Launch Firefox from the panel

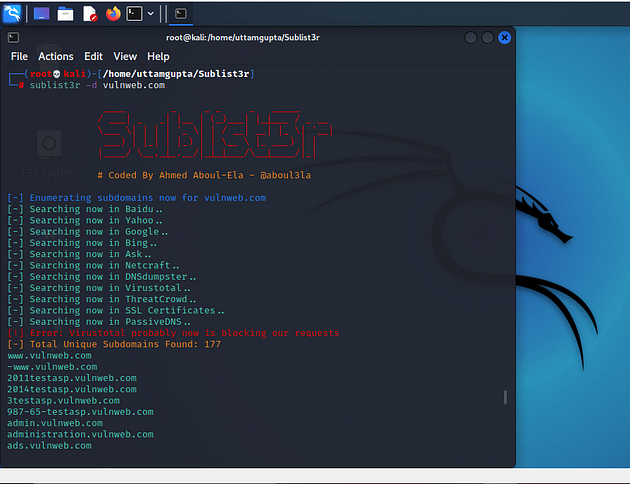tap(113, 14)
